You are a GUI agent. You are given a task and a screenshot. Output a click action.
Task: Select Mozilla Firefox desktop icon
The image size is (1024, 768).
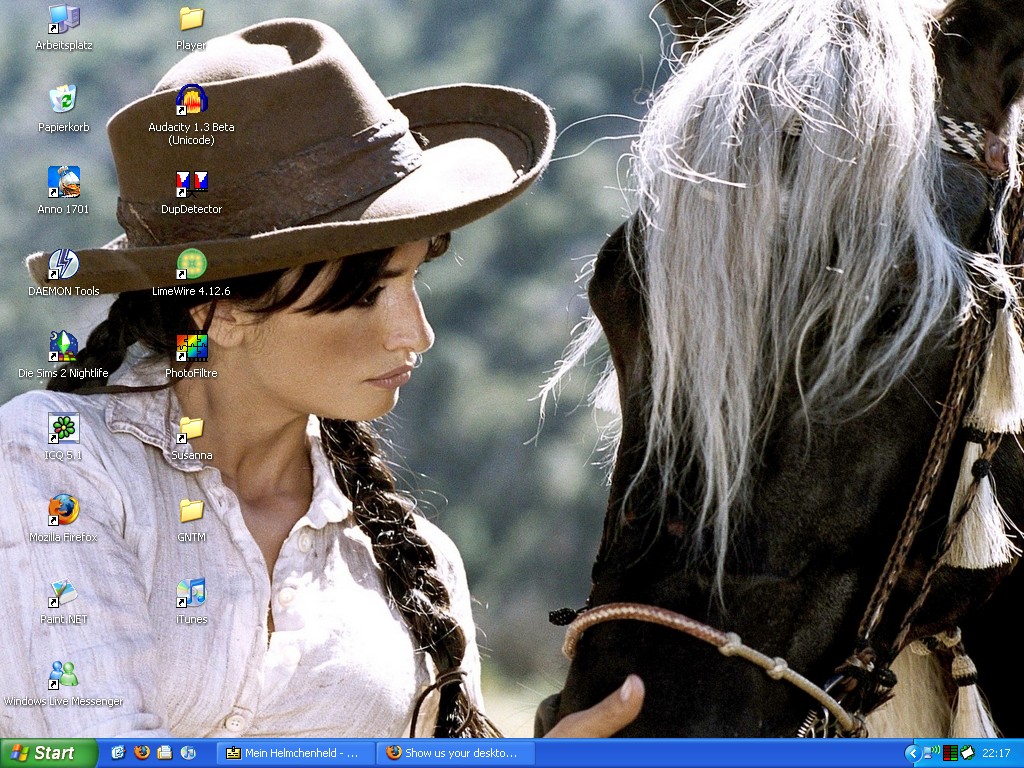pyautogui.click(x=64, y=510)
